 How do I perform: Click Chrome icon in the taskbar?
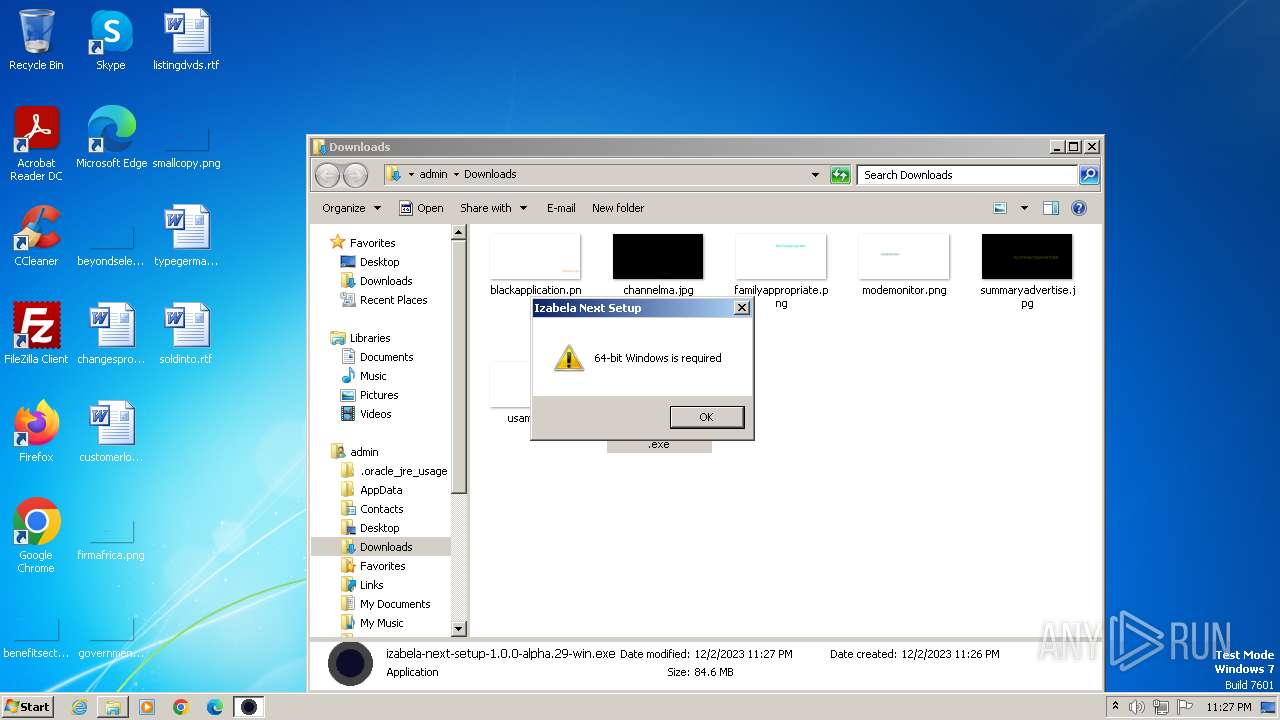[181, 707]
